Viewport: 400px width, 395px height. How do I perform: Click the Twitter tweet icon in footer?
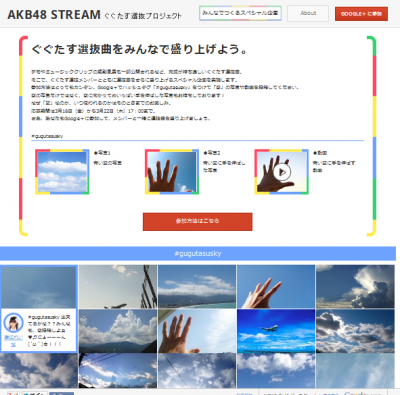click(x=35, y=393)
